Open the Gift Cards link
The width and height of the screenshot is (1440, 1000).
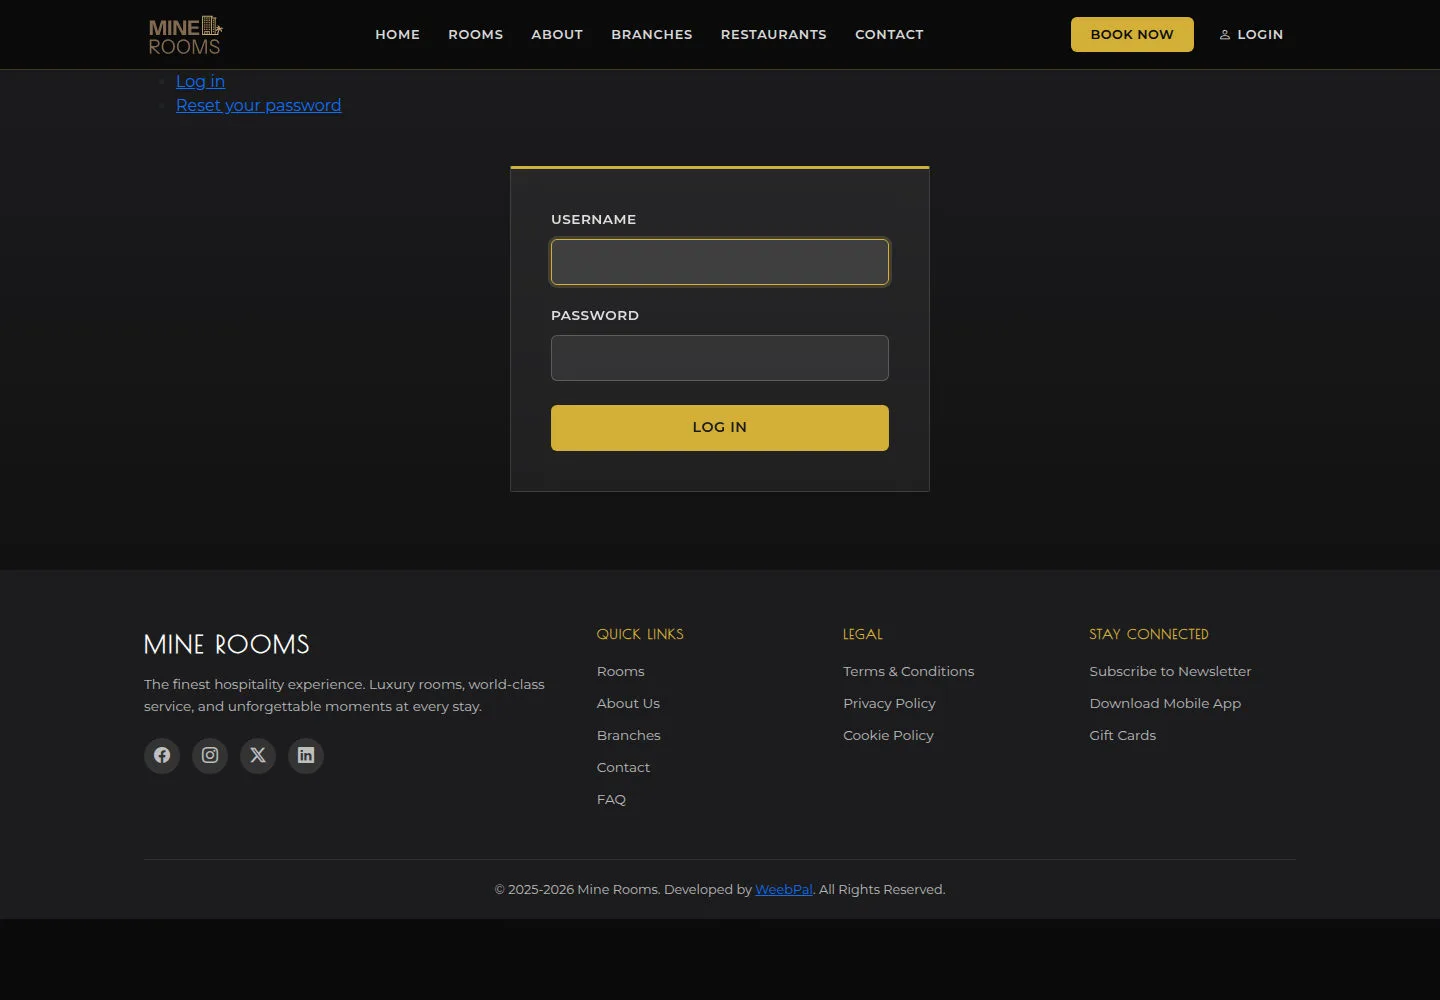pos(1122,735)
